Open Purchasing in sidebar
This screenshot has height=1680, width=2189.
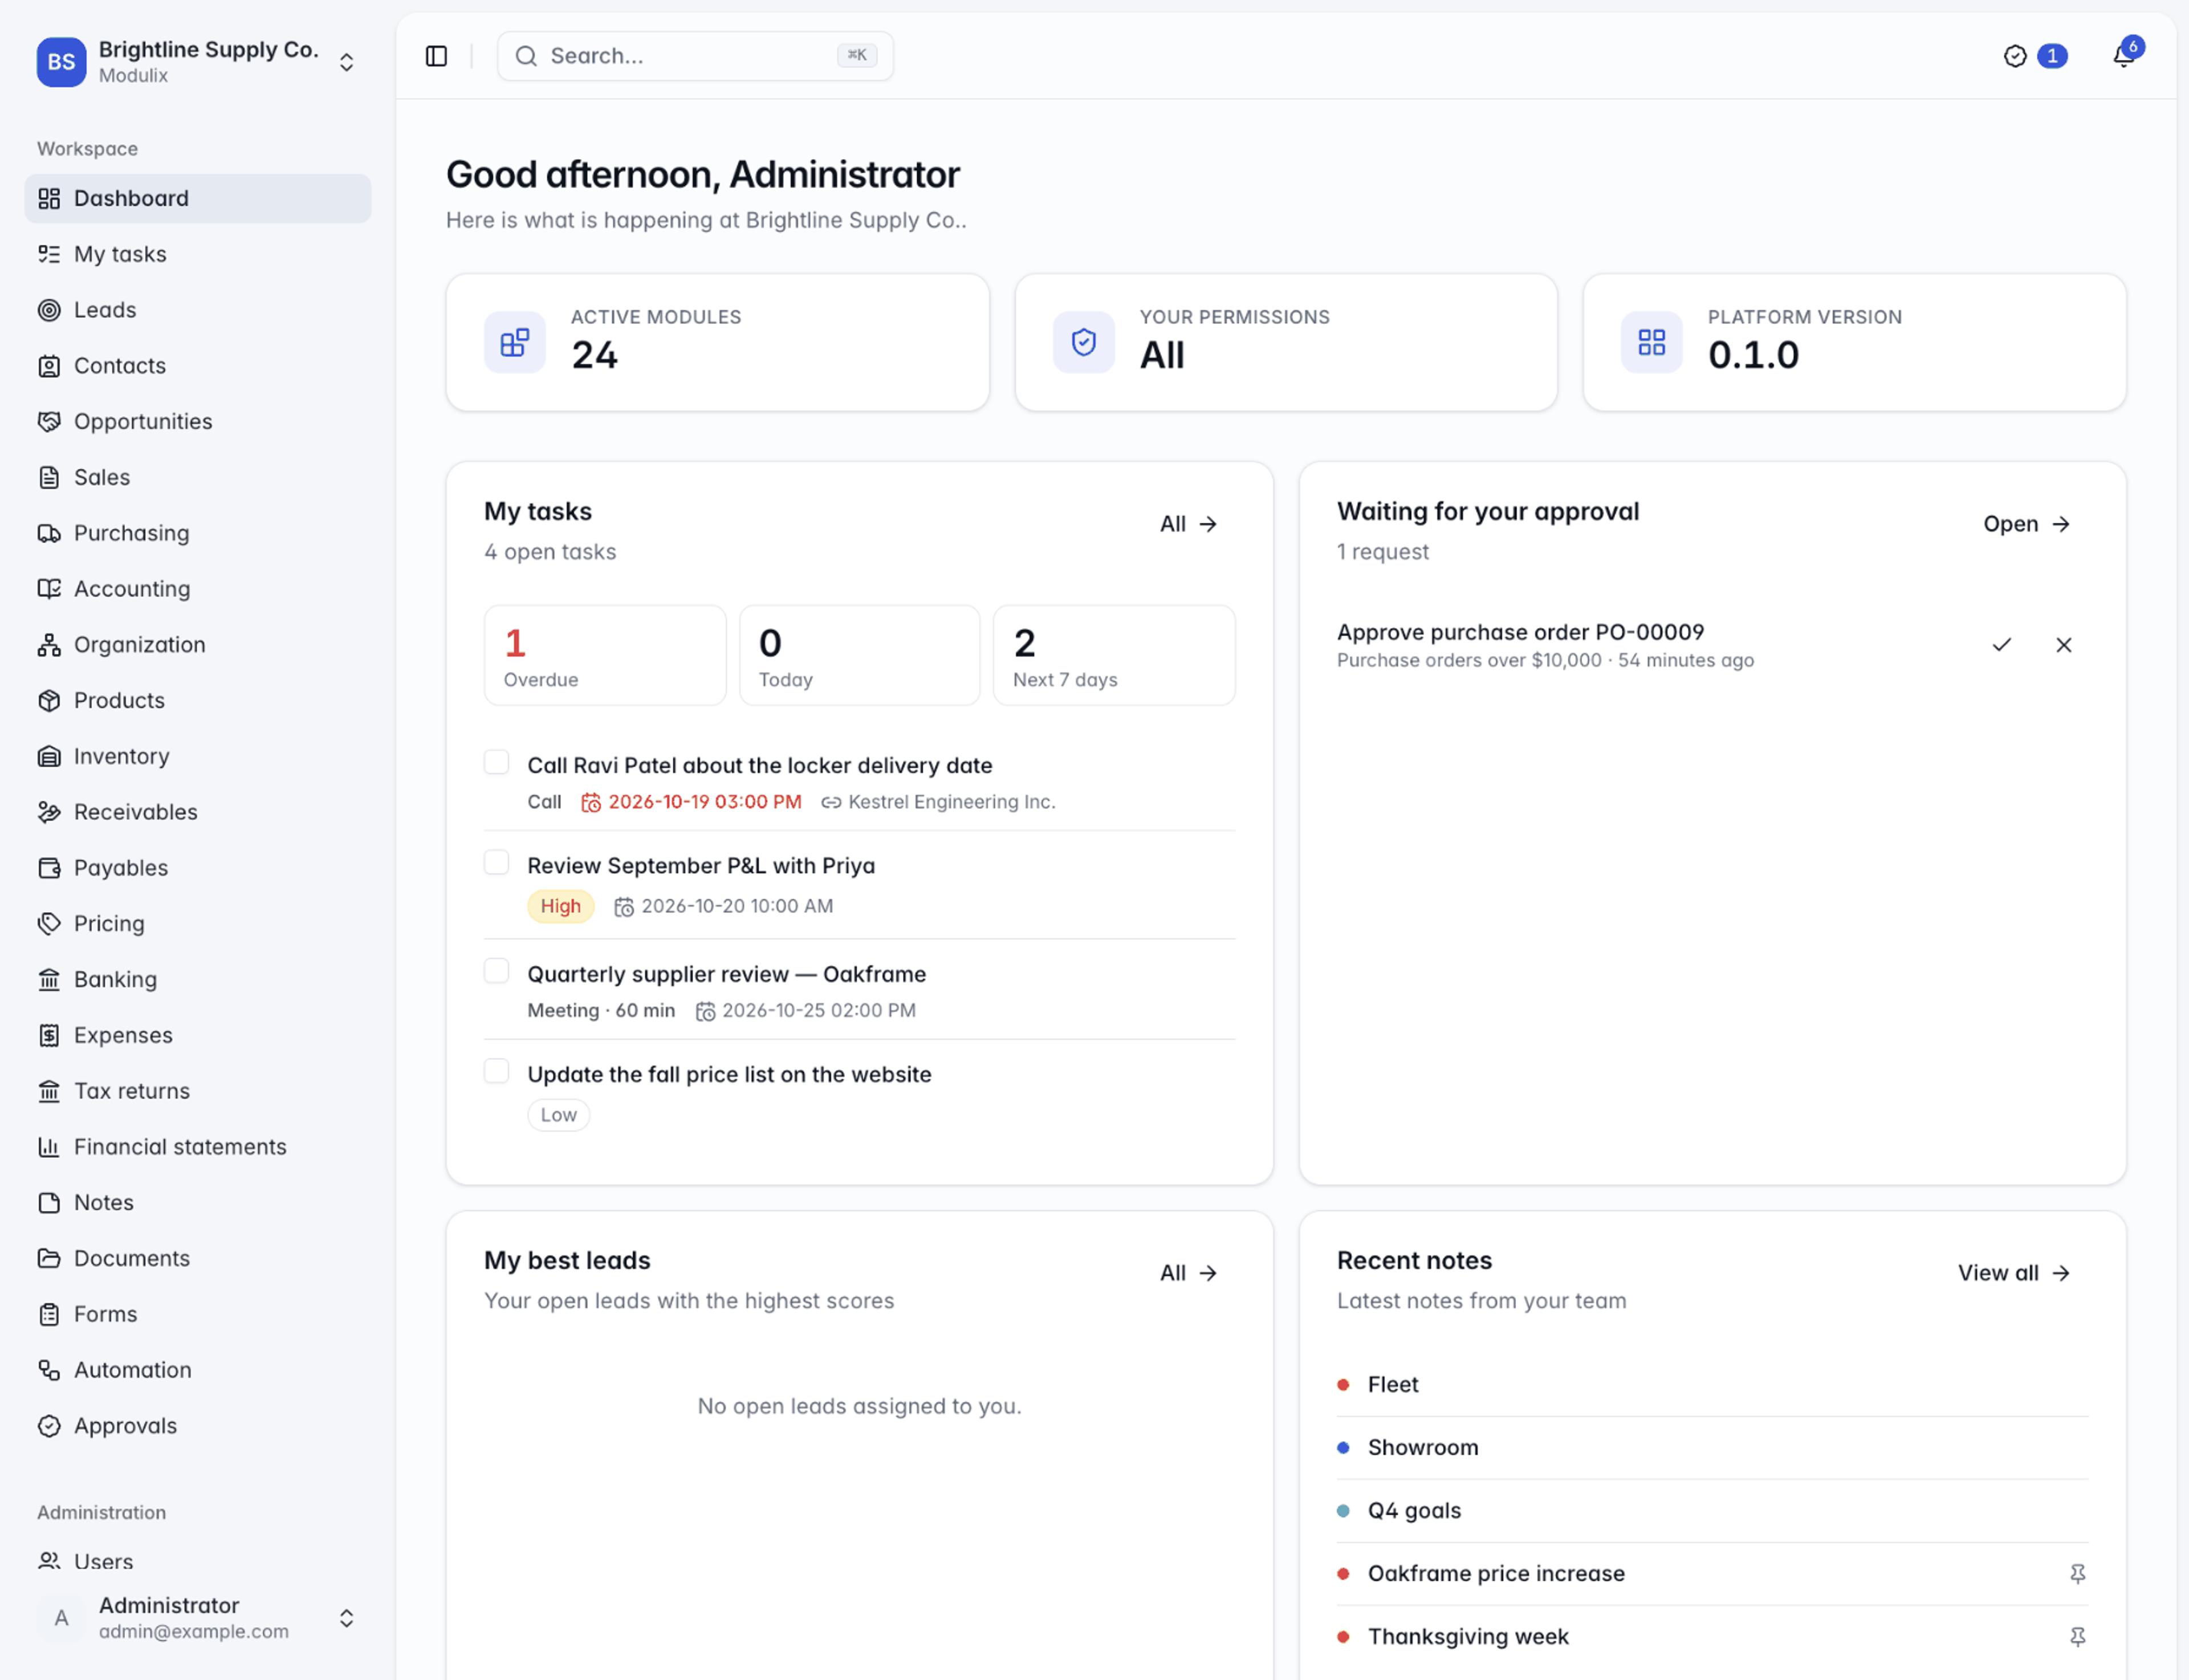[198, 533]
